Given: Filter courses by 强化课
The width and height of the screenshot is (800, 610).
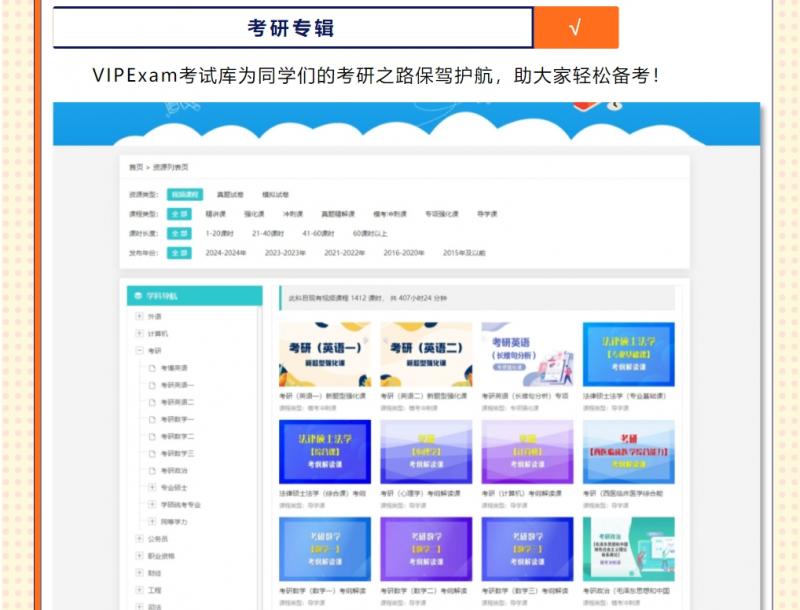Looking at the screenshot, I should 254,214.
